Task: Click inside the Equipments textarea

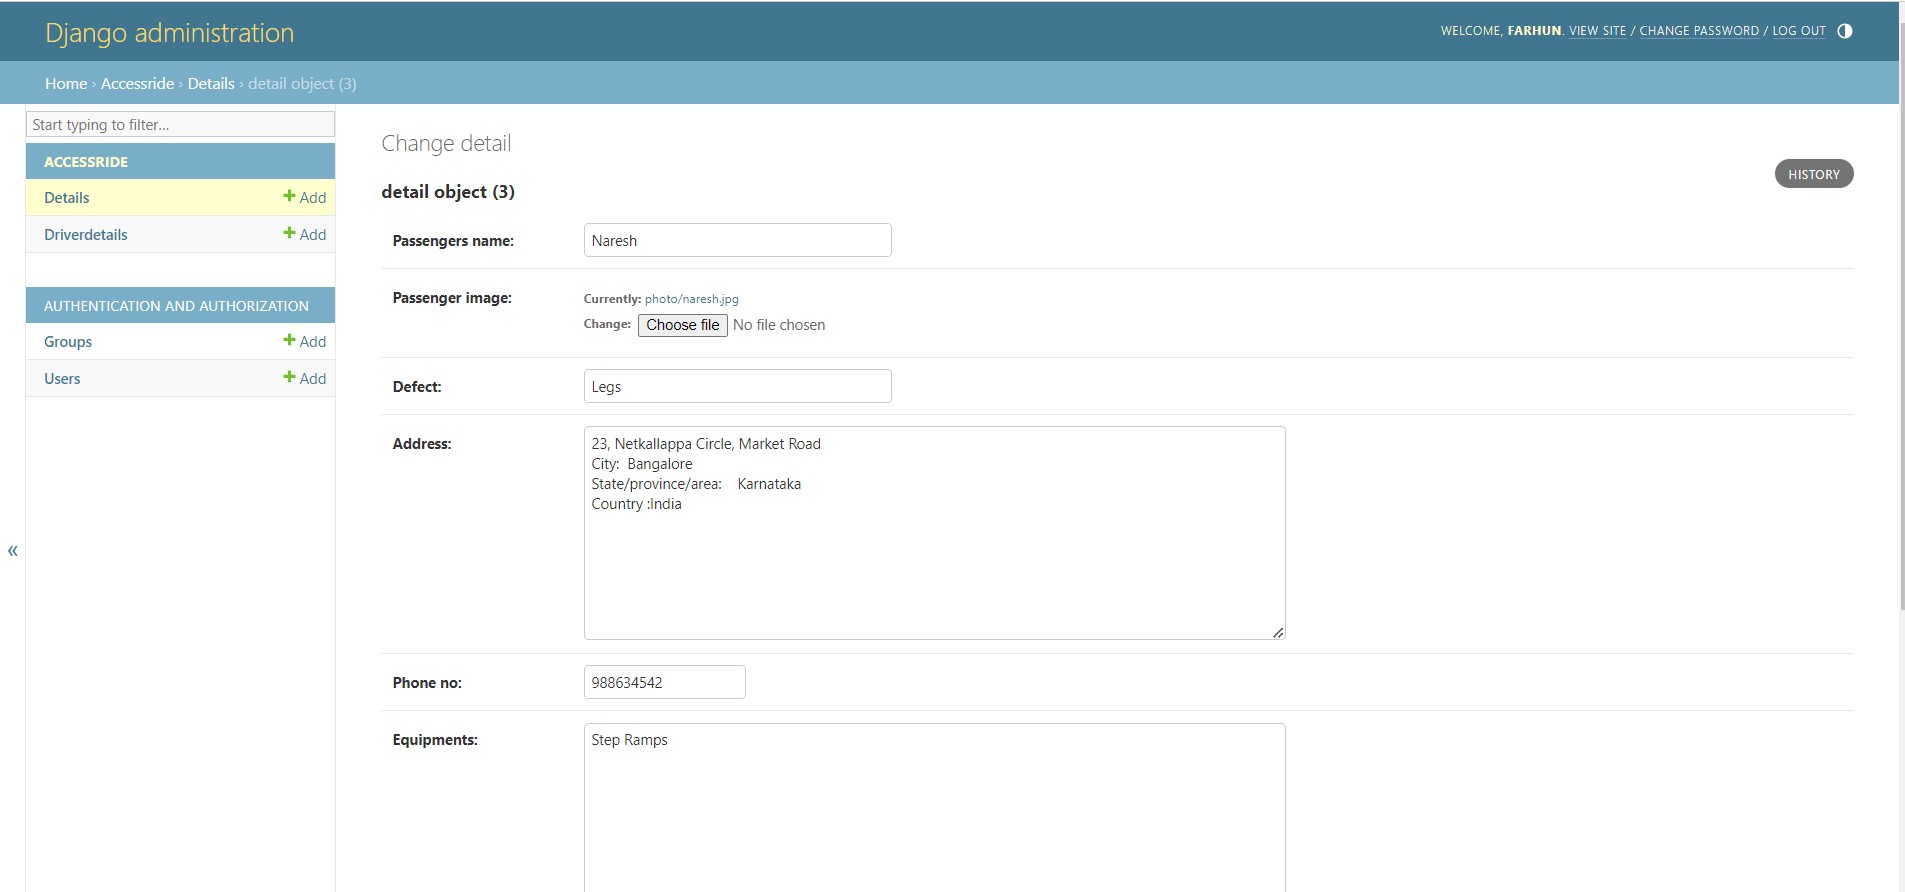Action: 934,807
